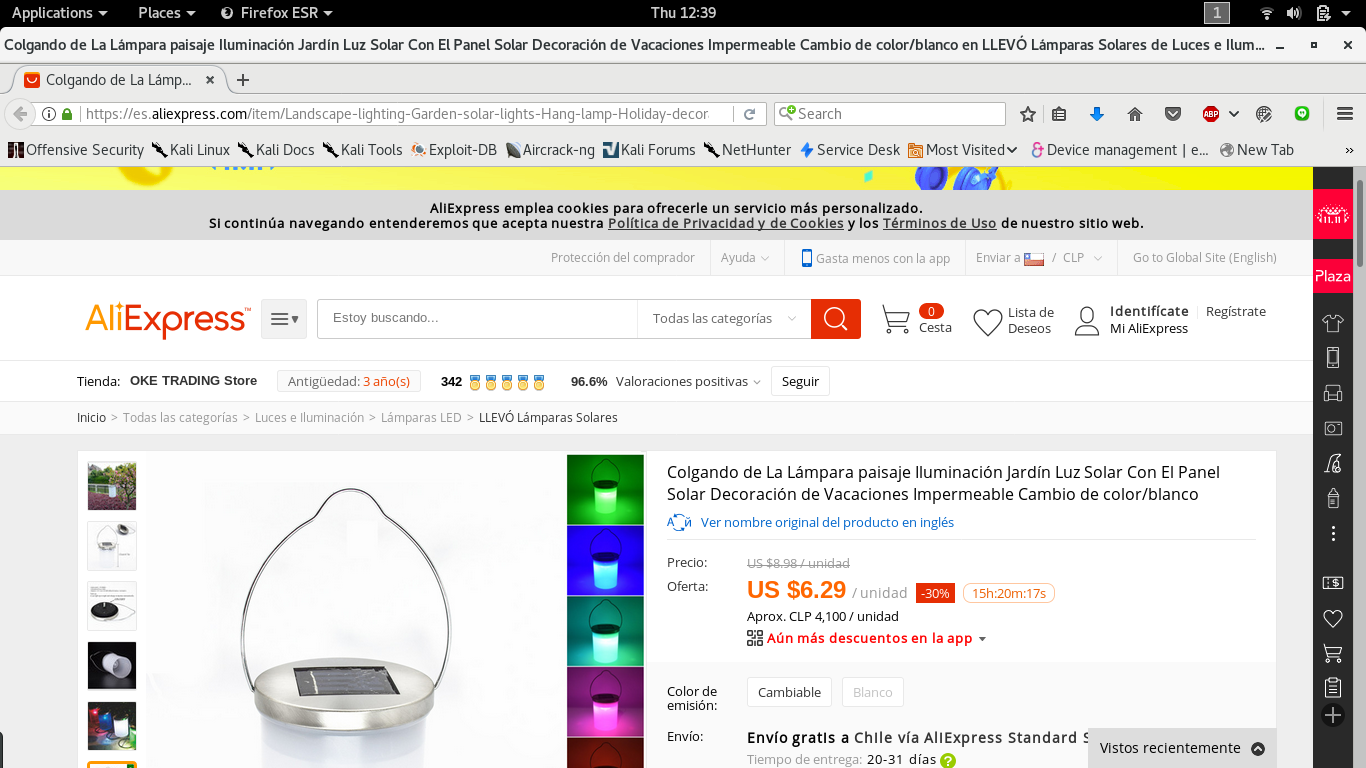Click the plus circle icon in the sidebar
Image resolution: width=1366 pixels, height=768 pixels.
click(1333, 715)
